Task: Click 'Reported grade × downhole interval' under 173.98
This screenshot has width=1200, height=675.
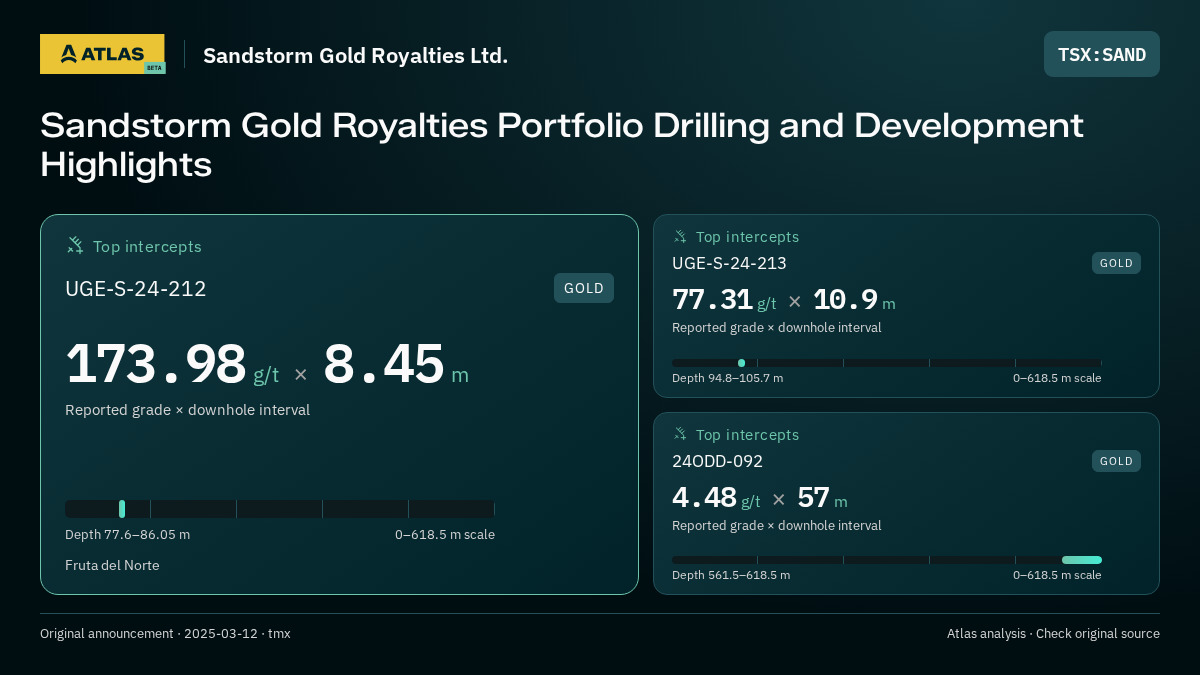Action: coord(187,410)
